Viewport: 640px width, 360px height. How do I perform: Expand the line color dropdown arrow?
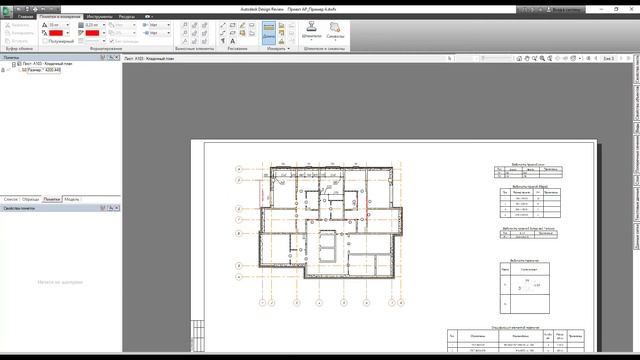(x=104, y=33)
